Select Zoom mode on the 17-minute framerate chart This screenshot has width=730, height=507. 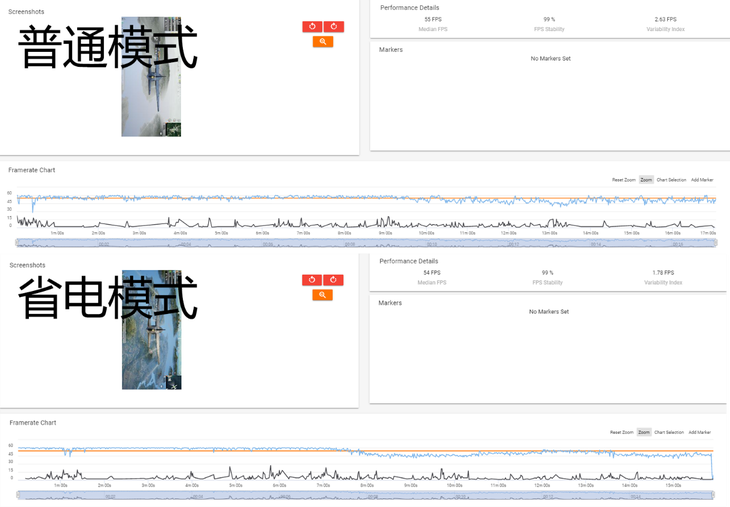646,180
